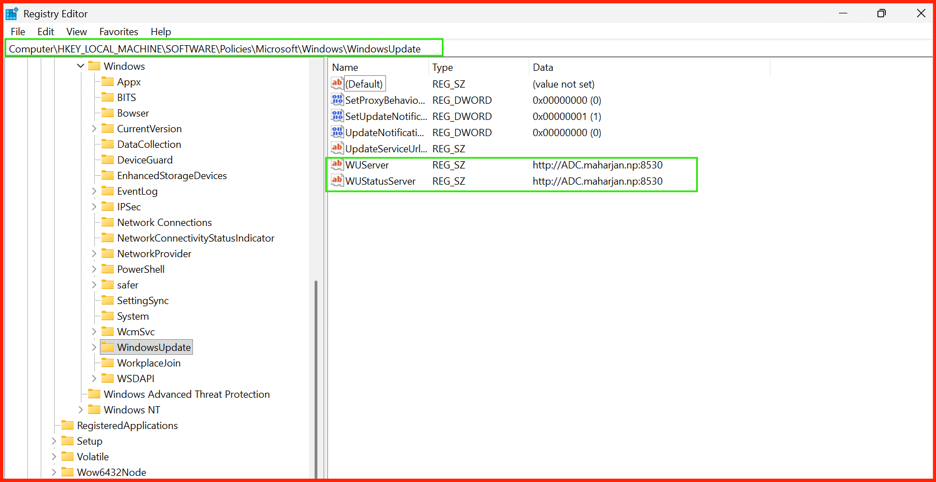Click the BITS folder icon
Image resolution: width=936 pixels, height=482 pixels.
[x=107, y=97]
